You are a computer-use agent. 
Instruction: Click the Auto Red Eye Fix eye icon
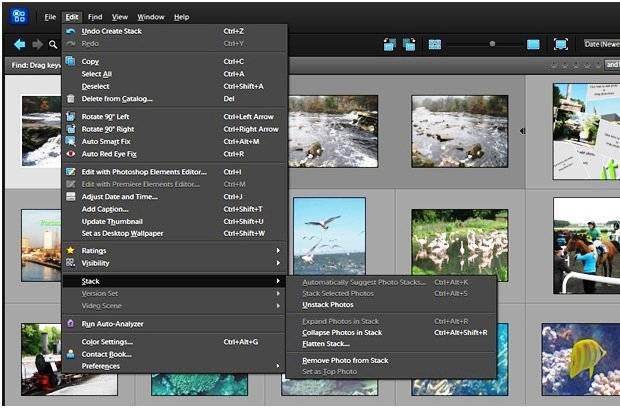tap(70, 154)
